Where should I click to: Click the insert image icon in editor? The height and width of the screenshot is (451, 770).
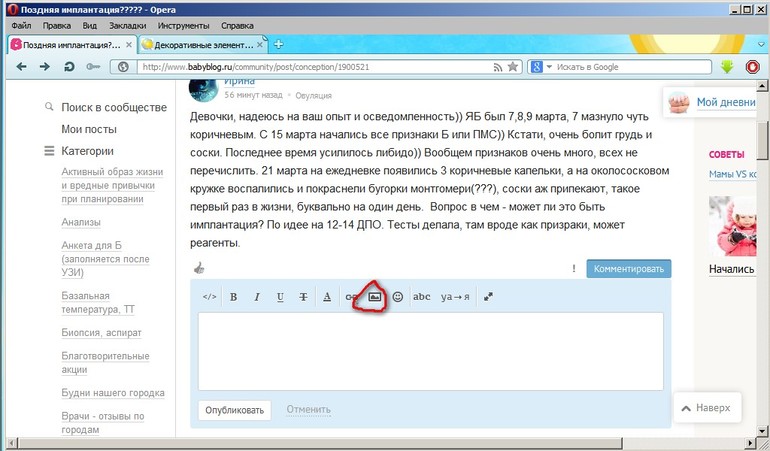coord(375,297)
